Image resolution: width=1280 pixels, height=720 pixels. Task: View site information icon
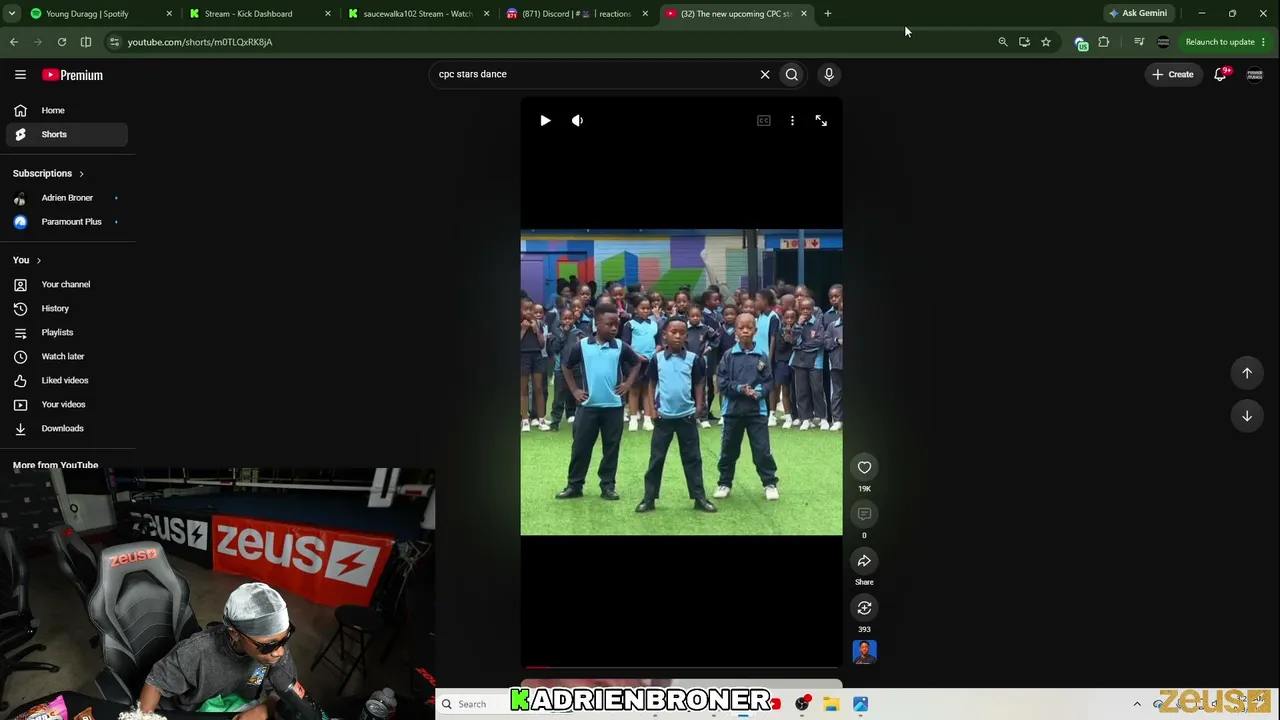[x=114, y=42]
